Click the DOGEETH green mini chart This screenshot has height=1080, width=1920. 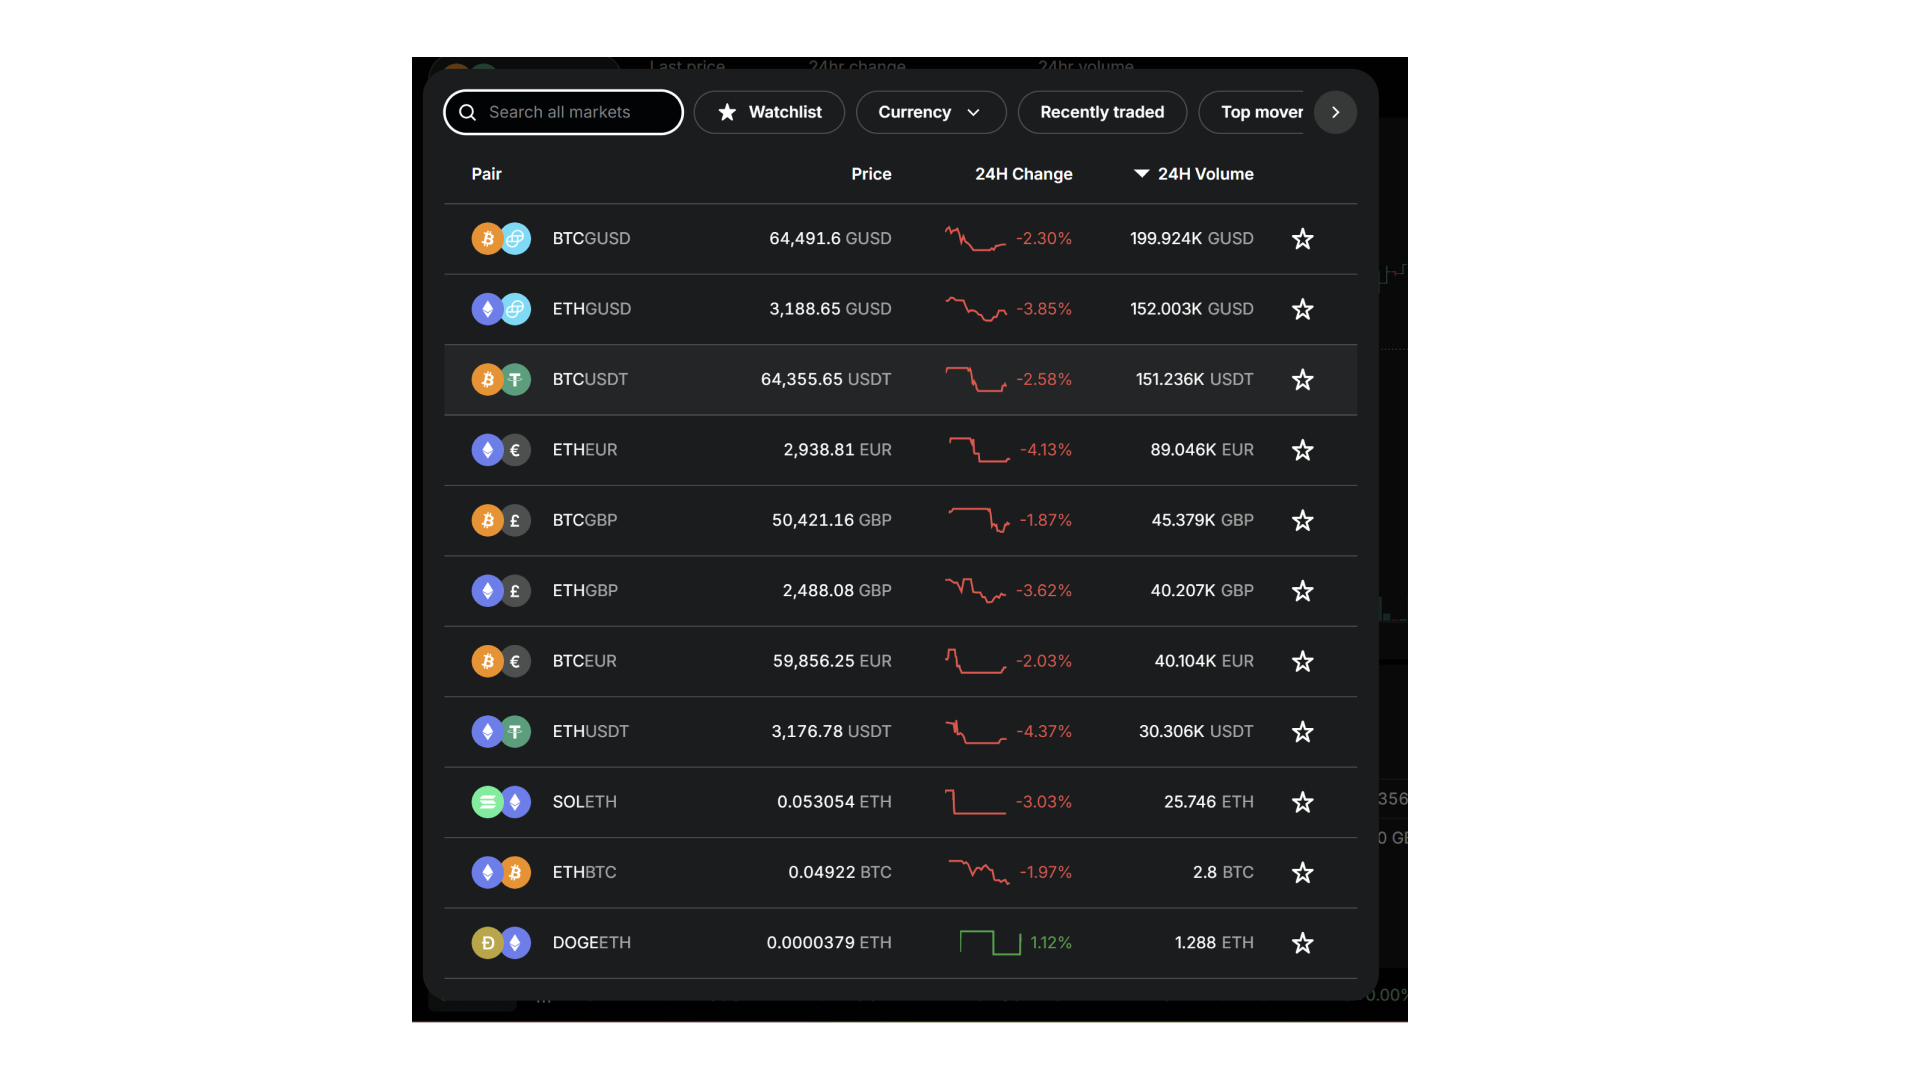coord(982,942)
